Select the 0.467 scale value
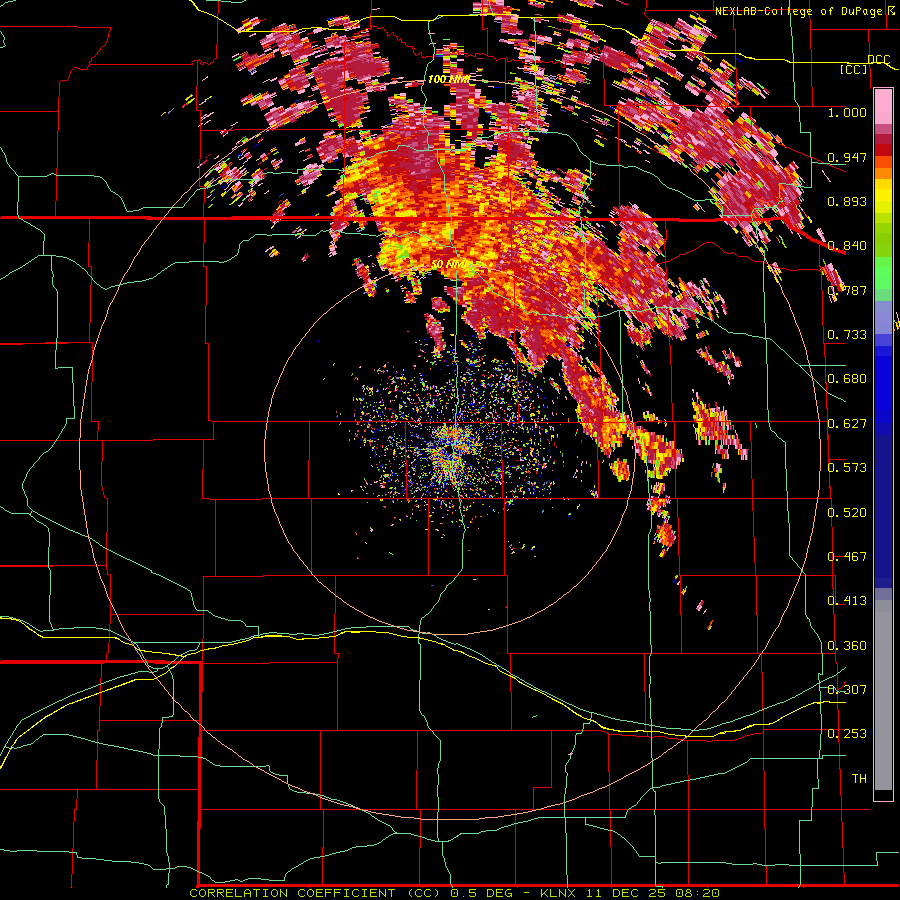This screenshot has width=900, height=900. [x=847, y=557]
